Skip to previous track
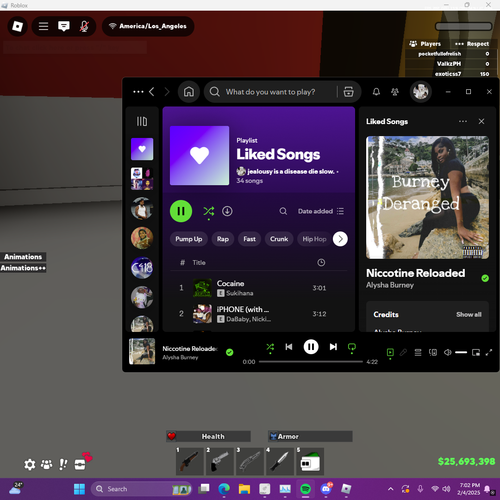The image size is (500, 500). click(x=289, y=347)
